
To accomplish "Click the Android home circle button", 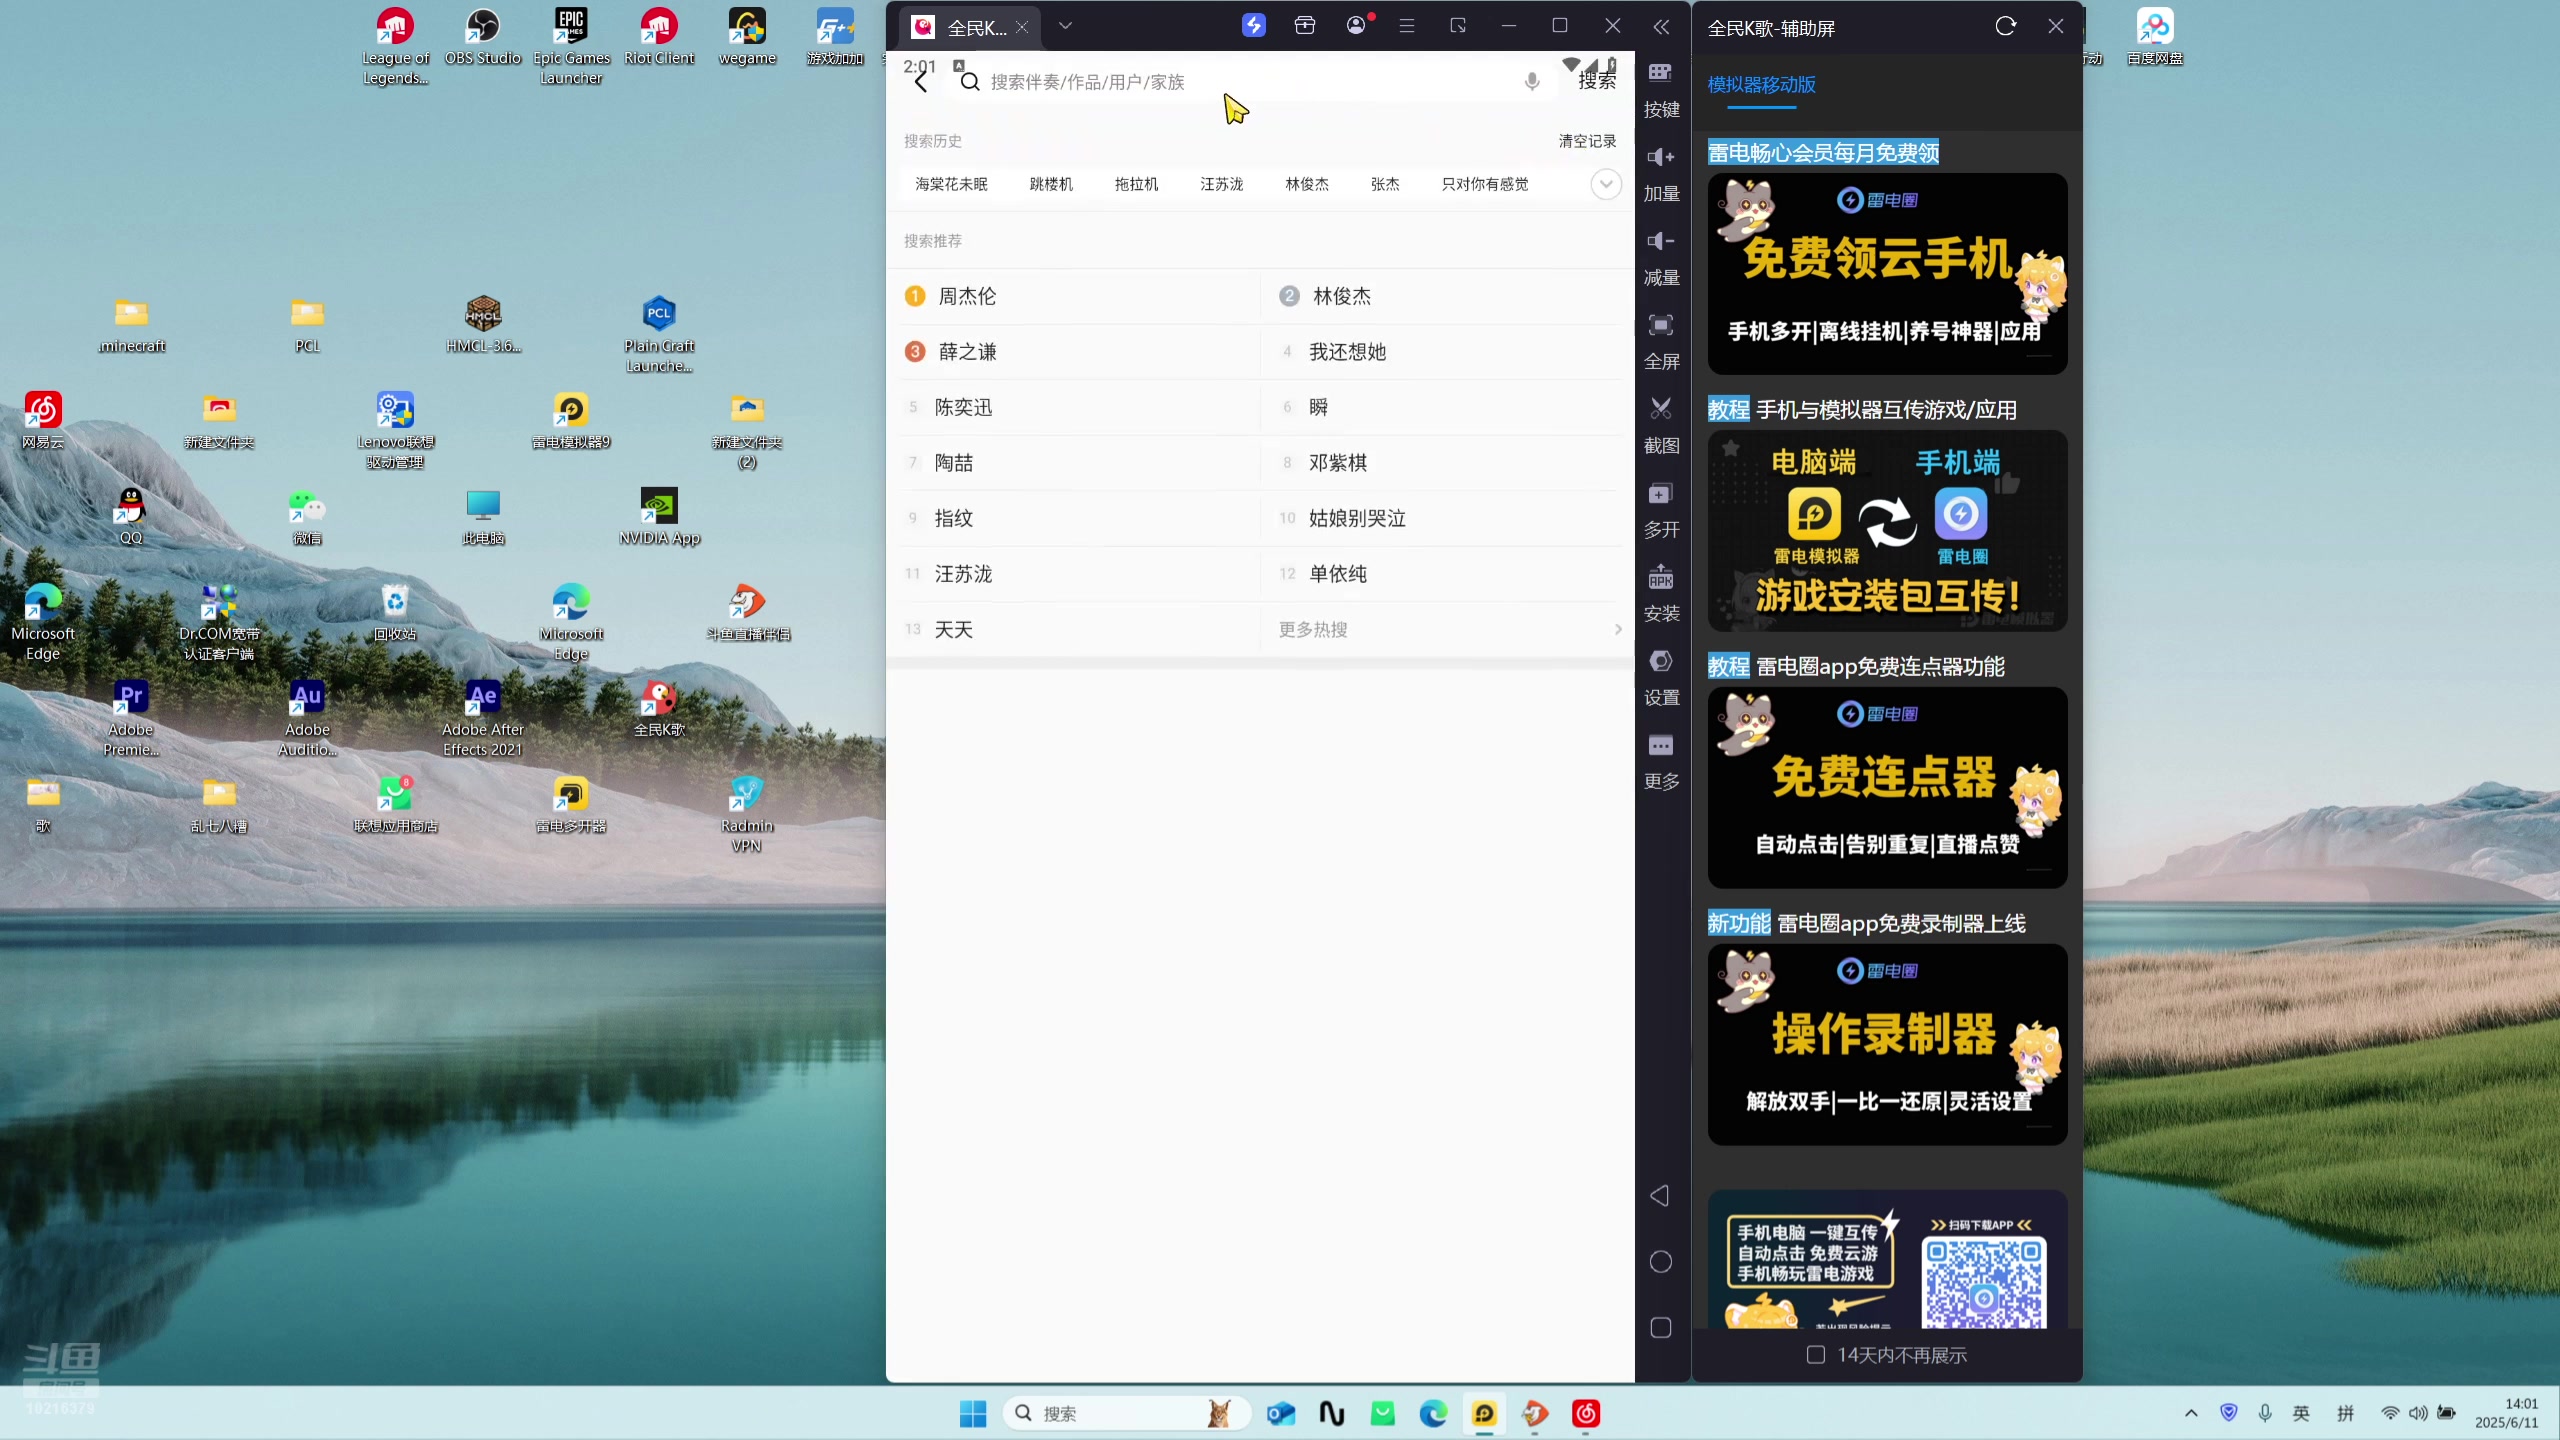I will click(x=1661, y=1262).
